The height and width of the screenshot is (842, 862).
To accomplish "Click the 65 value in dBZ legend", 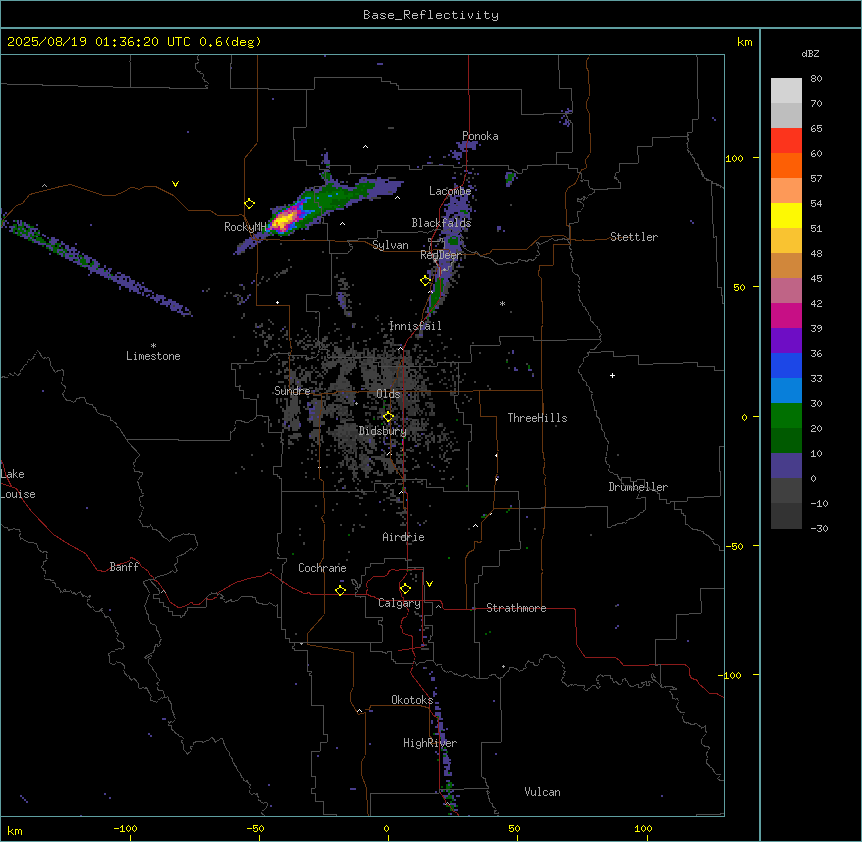I will click(816, 129).
